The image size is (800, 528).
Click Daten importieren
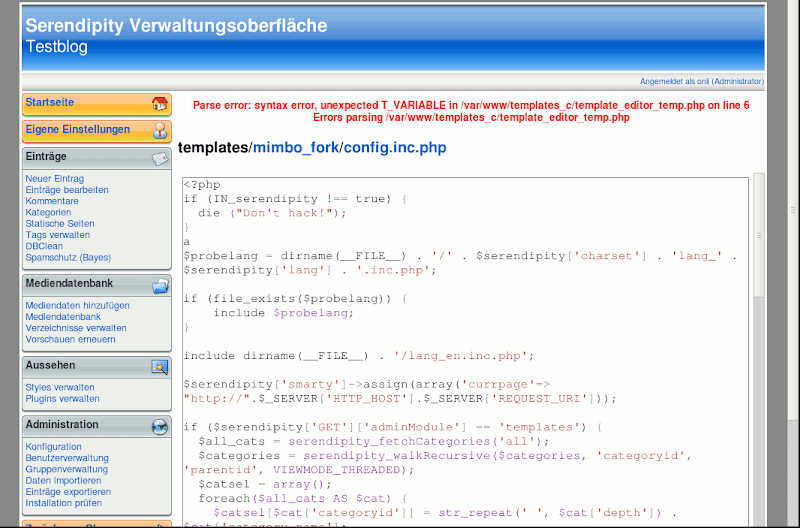pos(63,481)
